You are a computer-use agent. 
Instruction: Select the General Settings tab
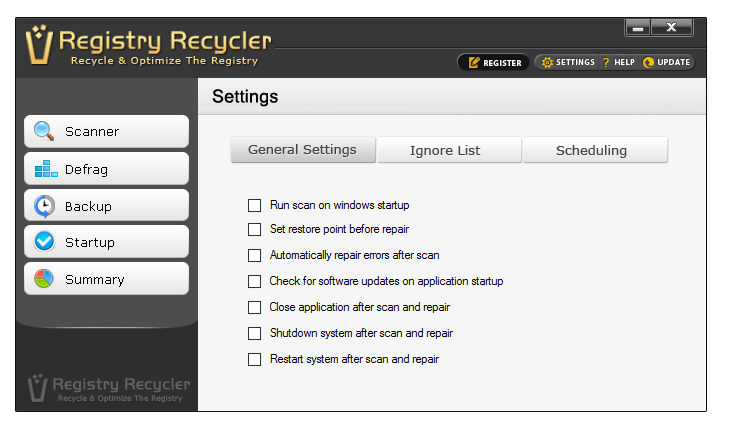click(x=302, y=150)
